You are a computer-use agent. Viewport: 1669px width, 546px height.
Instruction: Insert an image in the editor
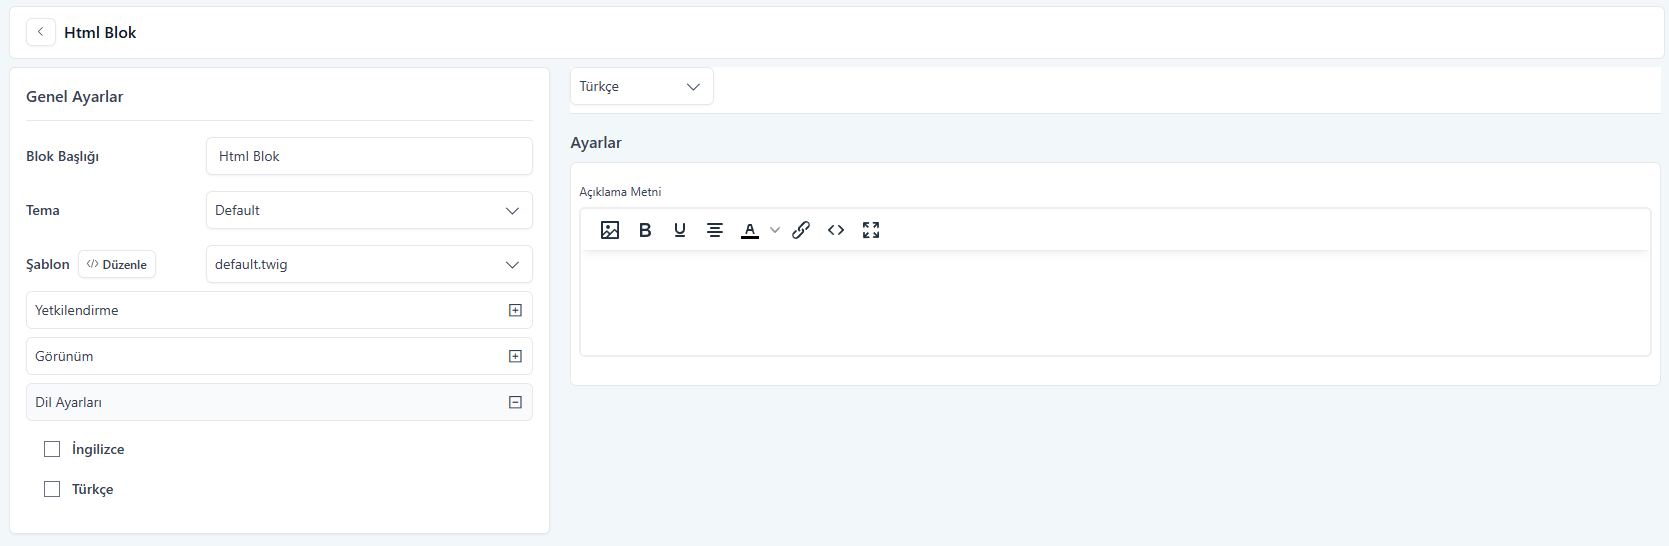pyautogui.click(x=610, y=230)
